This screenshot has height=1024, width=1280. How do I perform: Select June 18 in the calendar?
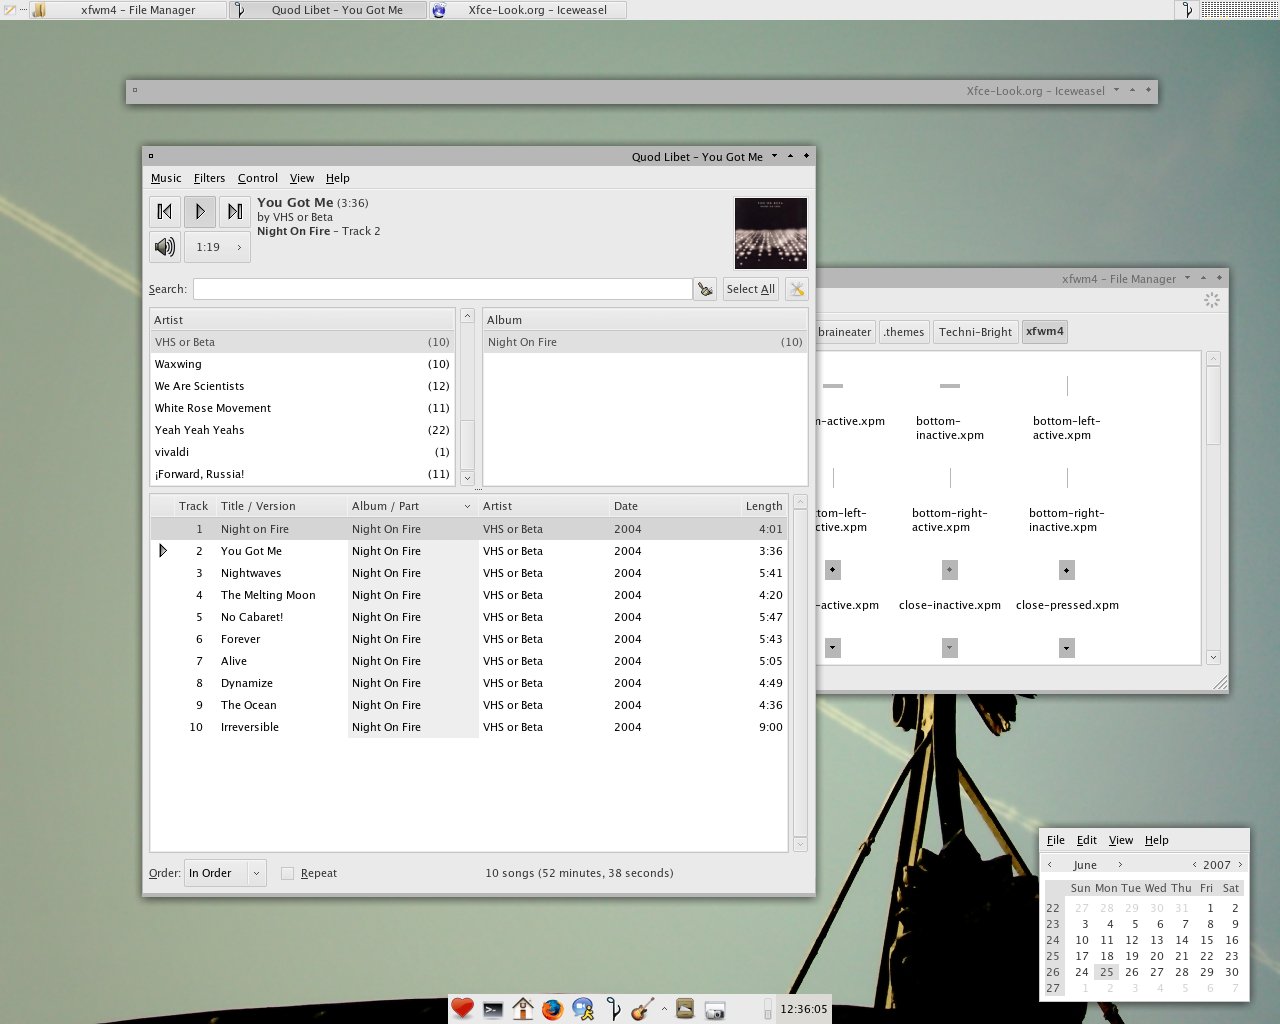point(1107,956)
